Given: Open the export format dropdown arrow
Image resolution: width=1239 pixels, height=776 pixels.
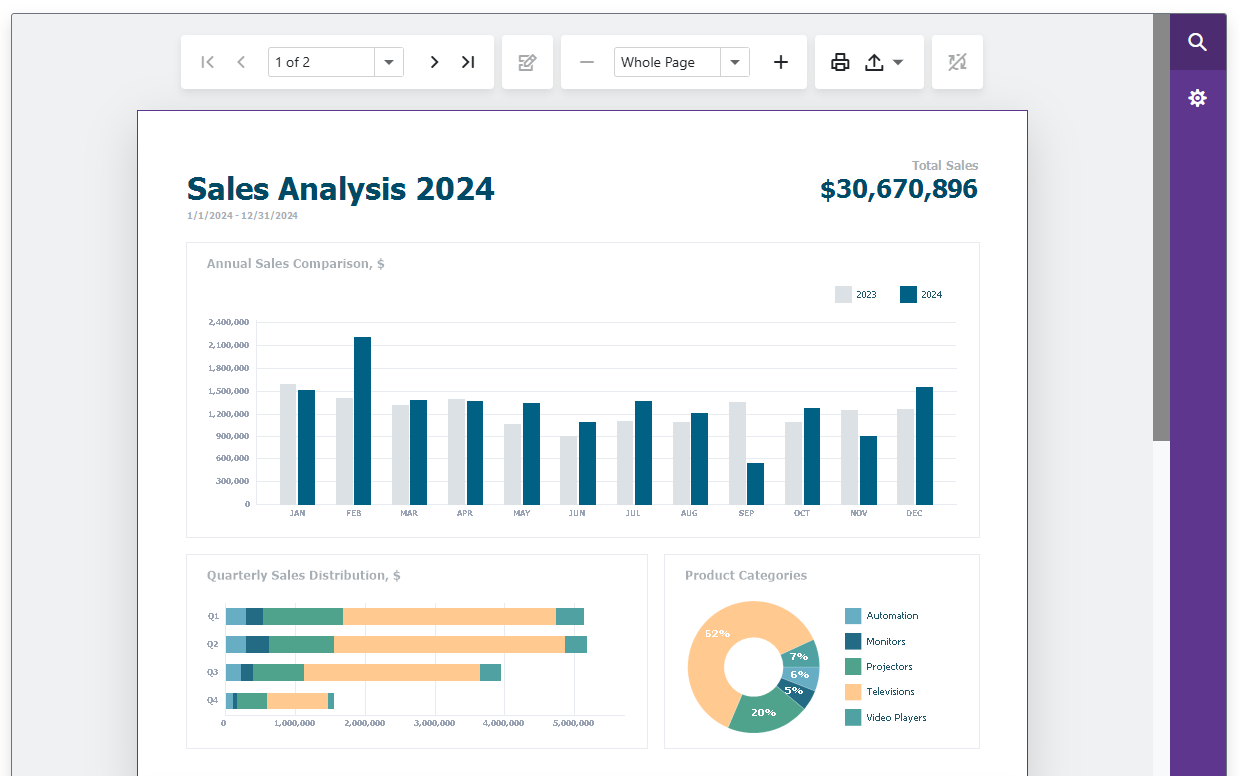Looking at the screenshot, I should tap(898, 62).
